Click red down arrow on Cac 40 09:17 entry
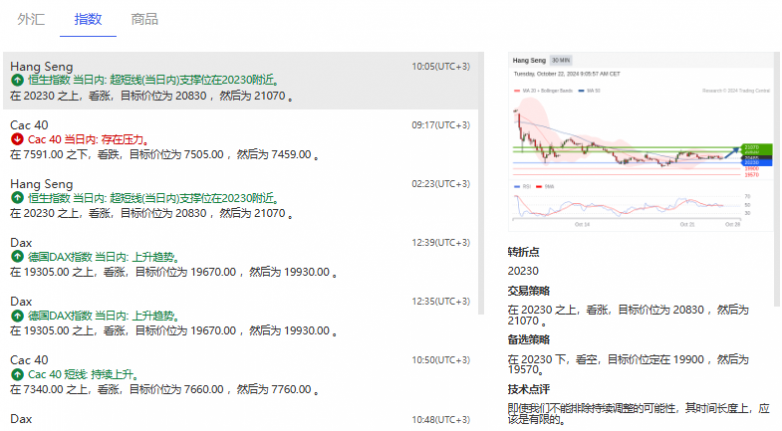Image resolution: width=782 pixels, height=431 pixels. 17,140
